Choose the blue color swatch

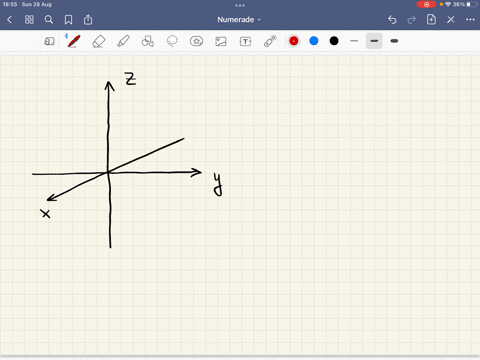click(314, 41)
